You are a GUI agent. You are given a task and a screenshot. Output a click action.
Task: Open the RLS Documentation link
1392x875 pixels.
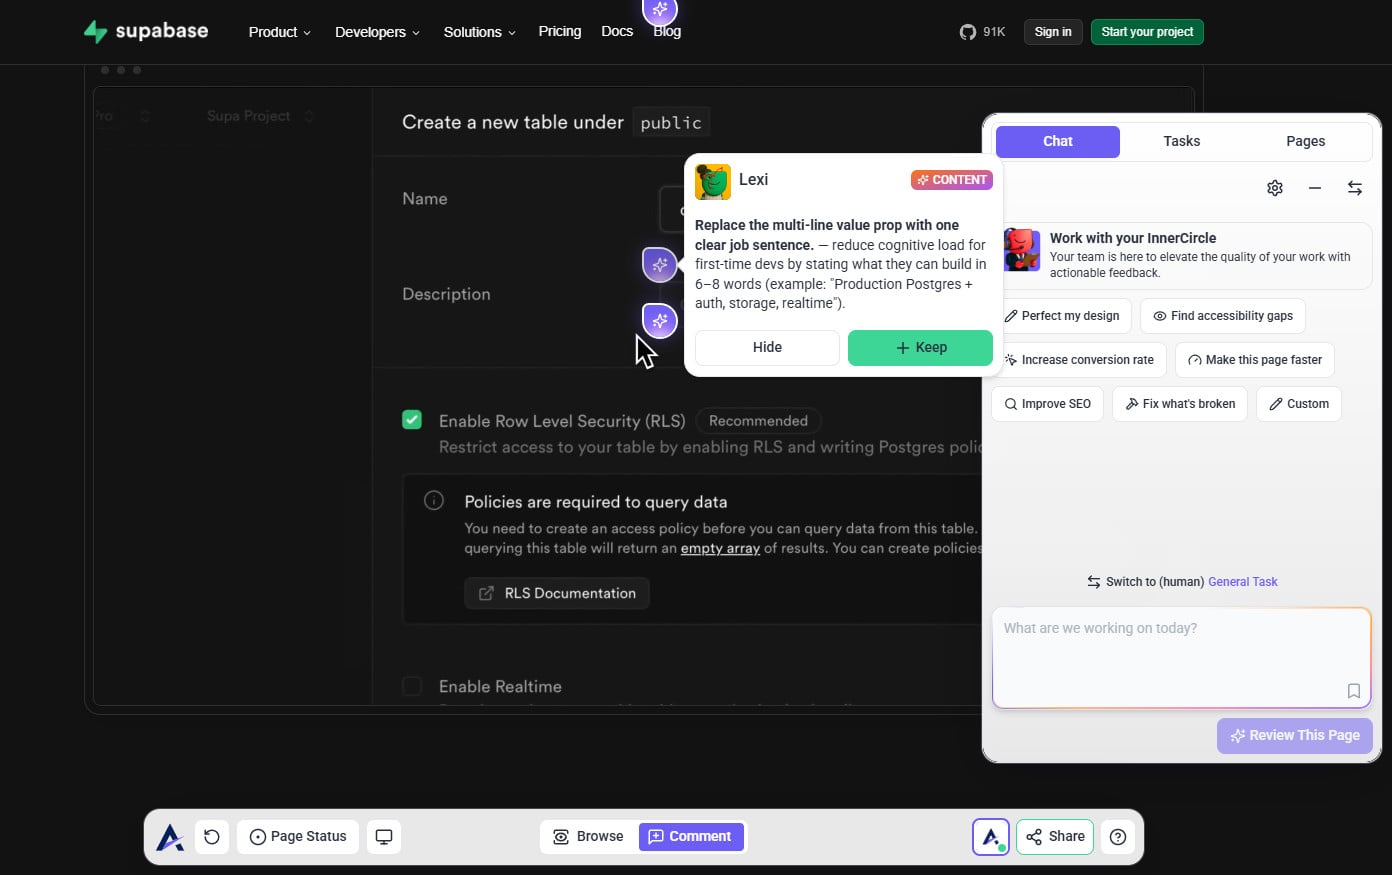[x=557, y=593]
